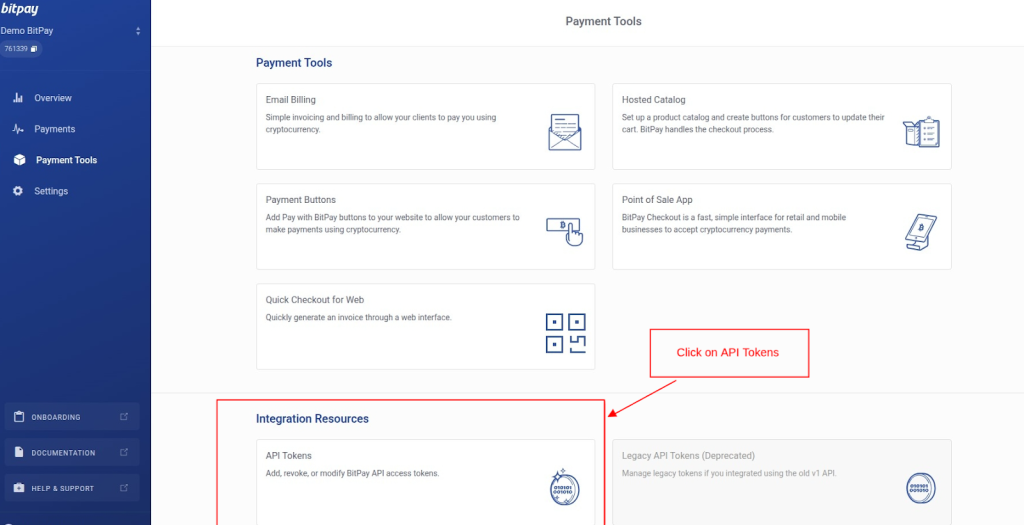Open Overview in the sidebar
This screenshot has width=1024, height=525.
tap(53, 98)
